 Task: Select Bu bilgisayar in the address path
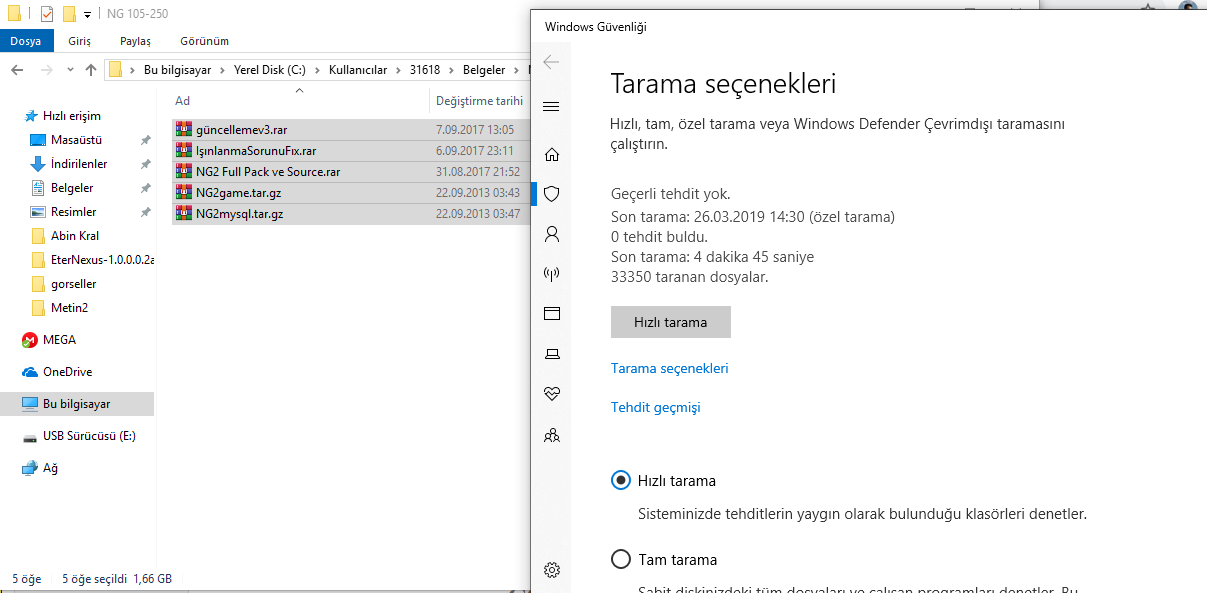coord(178,70)
